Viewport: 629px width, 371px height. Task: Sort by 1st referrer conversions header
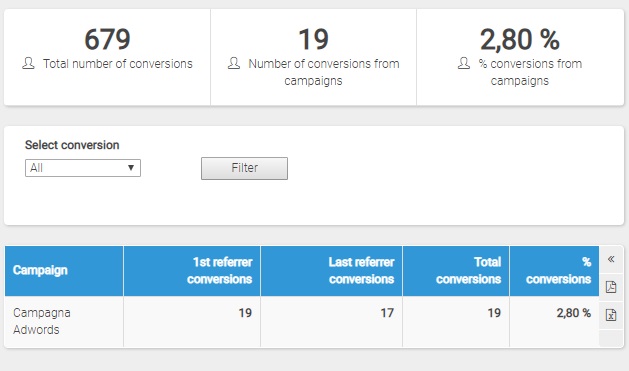pos(219,271)
